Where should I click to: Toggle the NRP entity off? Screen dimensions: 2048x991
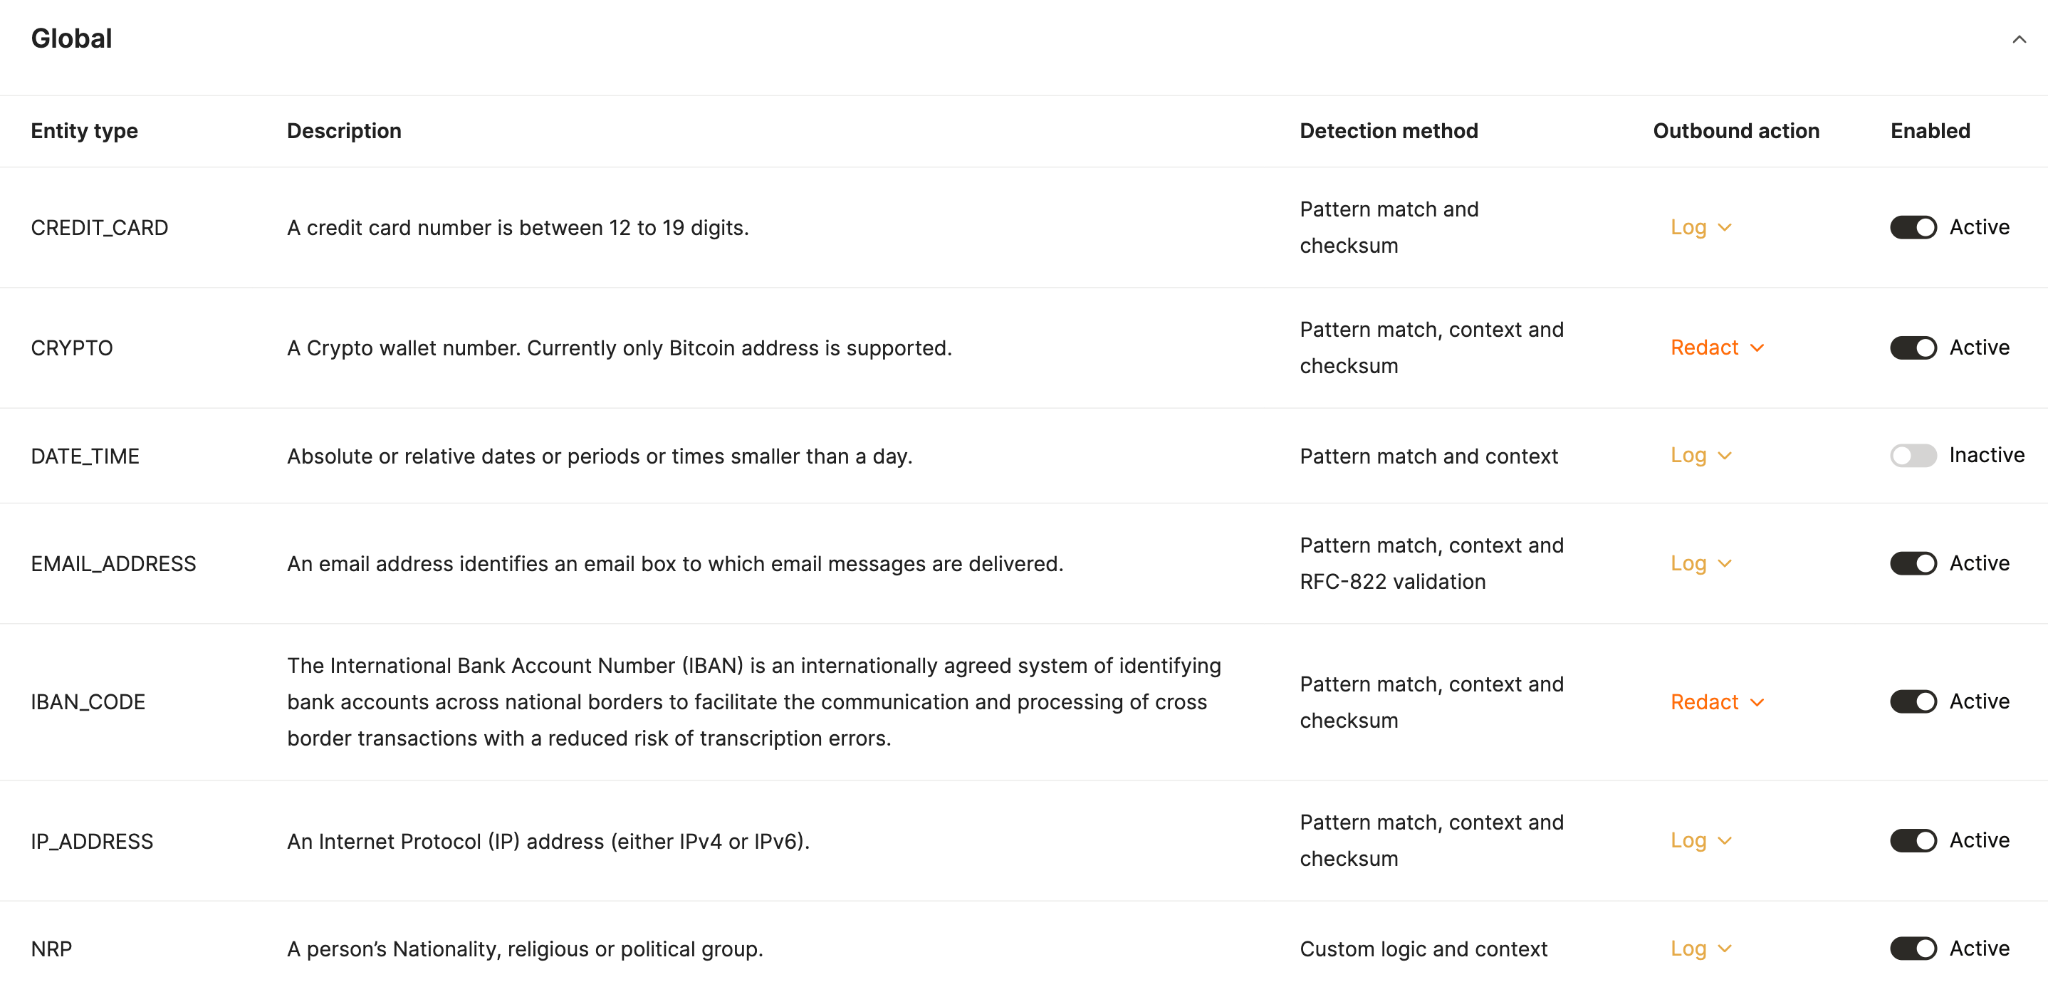coord(1913,949)
